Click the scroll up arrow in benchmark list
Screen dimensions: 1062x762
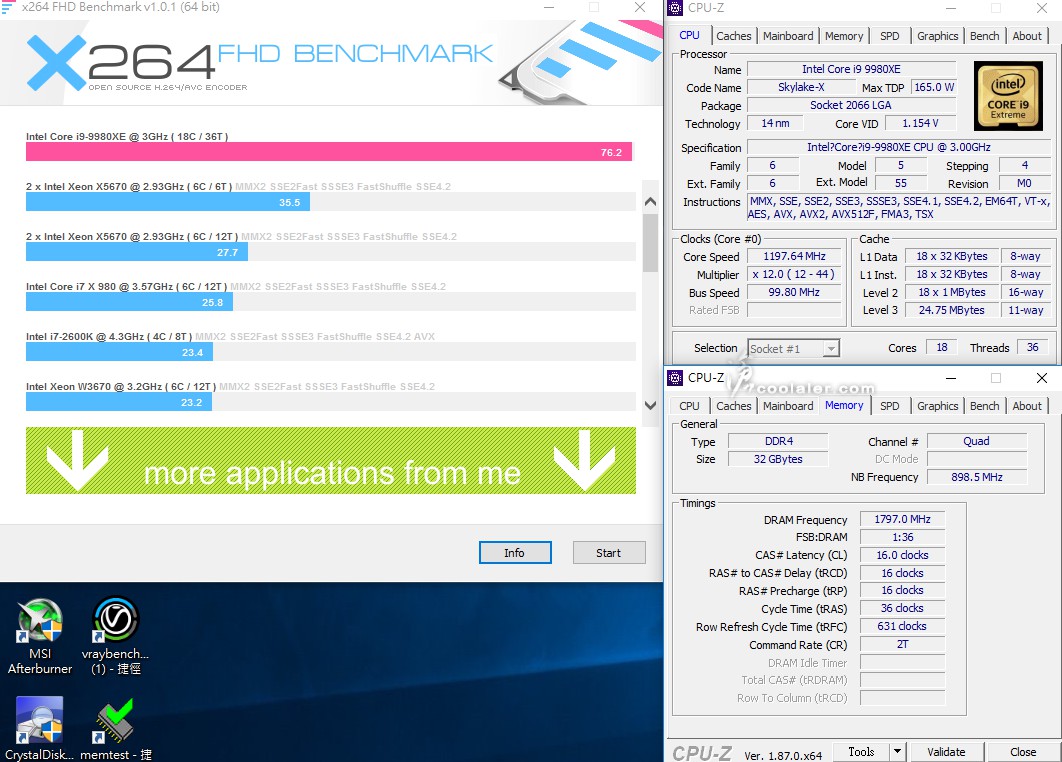(x=650, y=201)
